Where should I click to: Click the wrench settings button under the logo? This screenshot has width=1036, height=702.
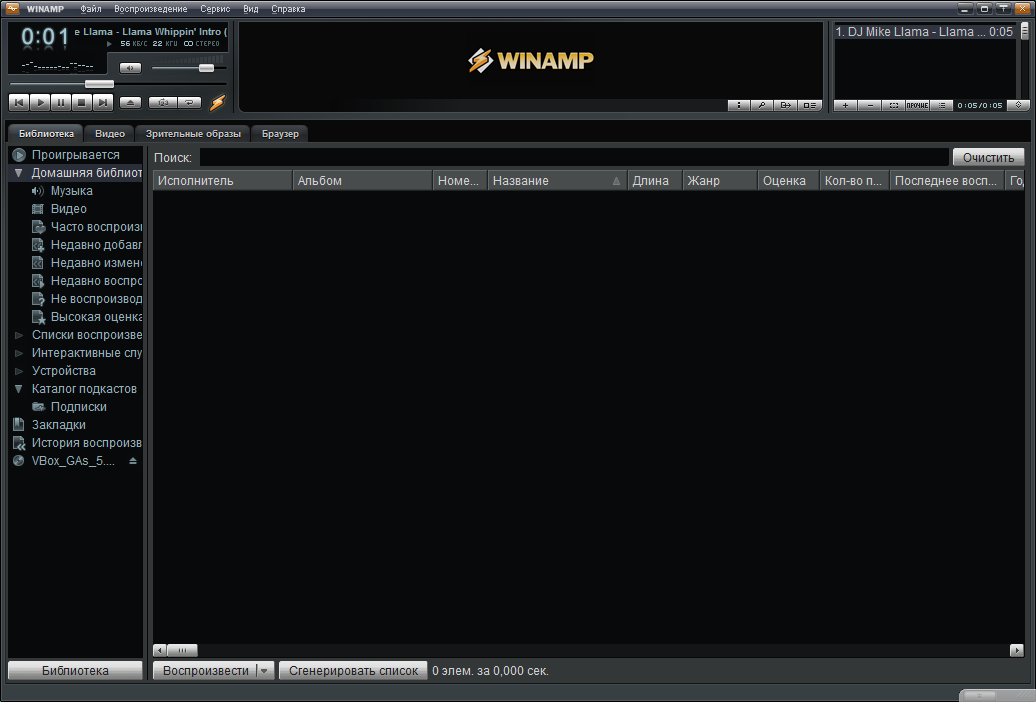point(762,105)
